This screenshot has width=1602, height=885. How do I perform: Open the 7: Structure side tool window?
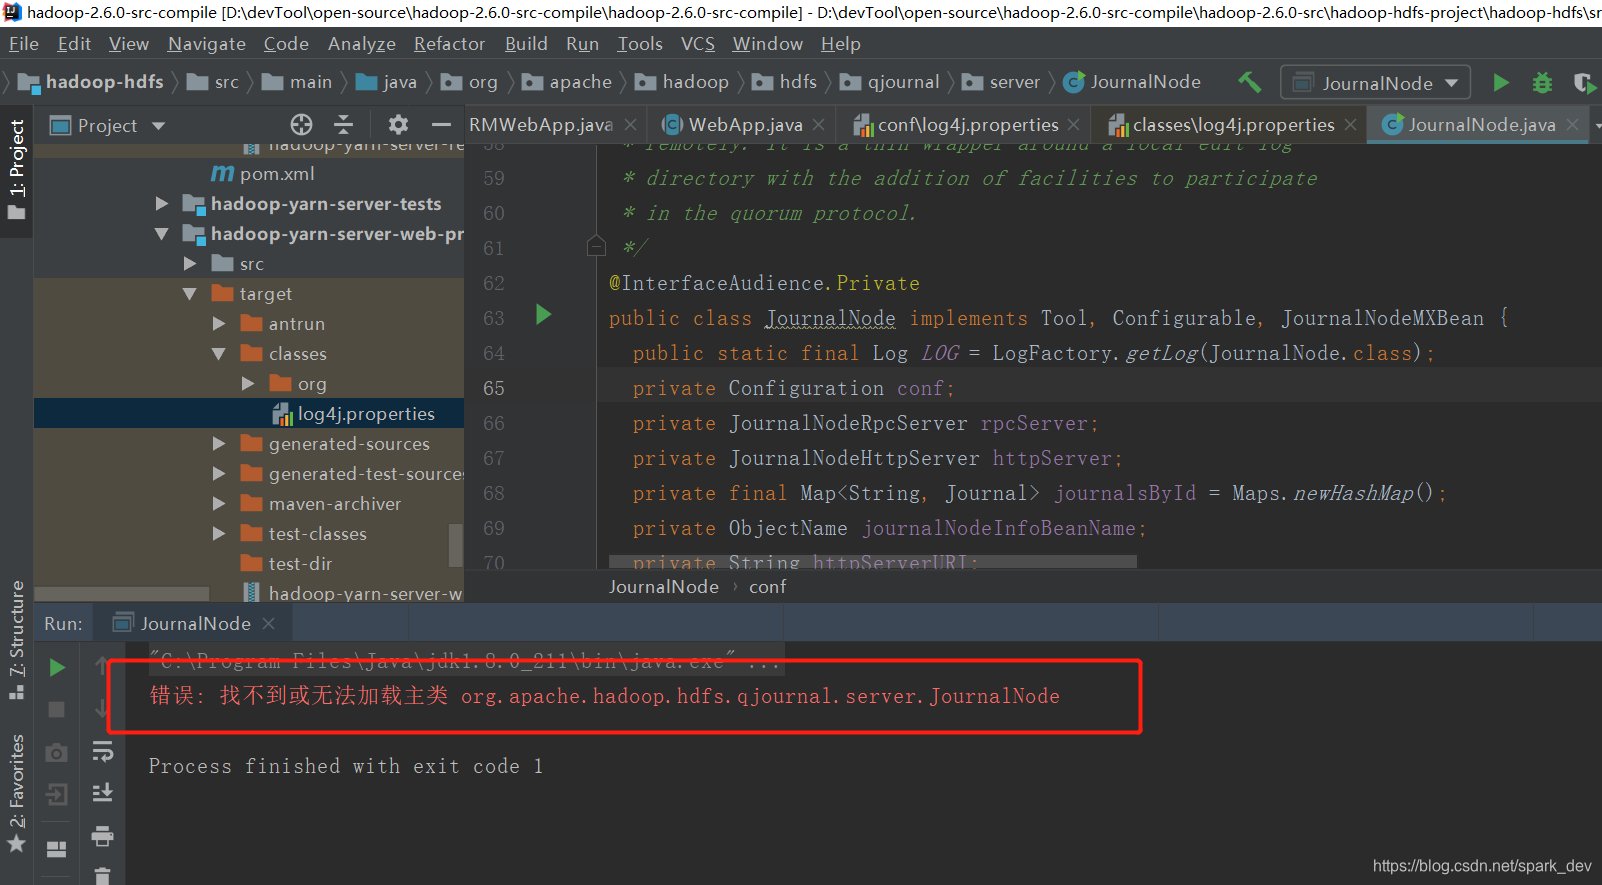pyautogui.click(x=16, y=640)
